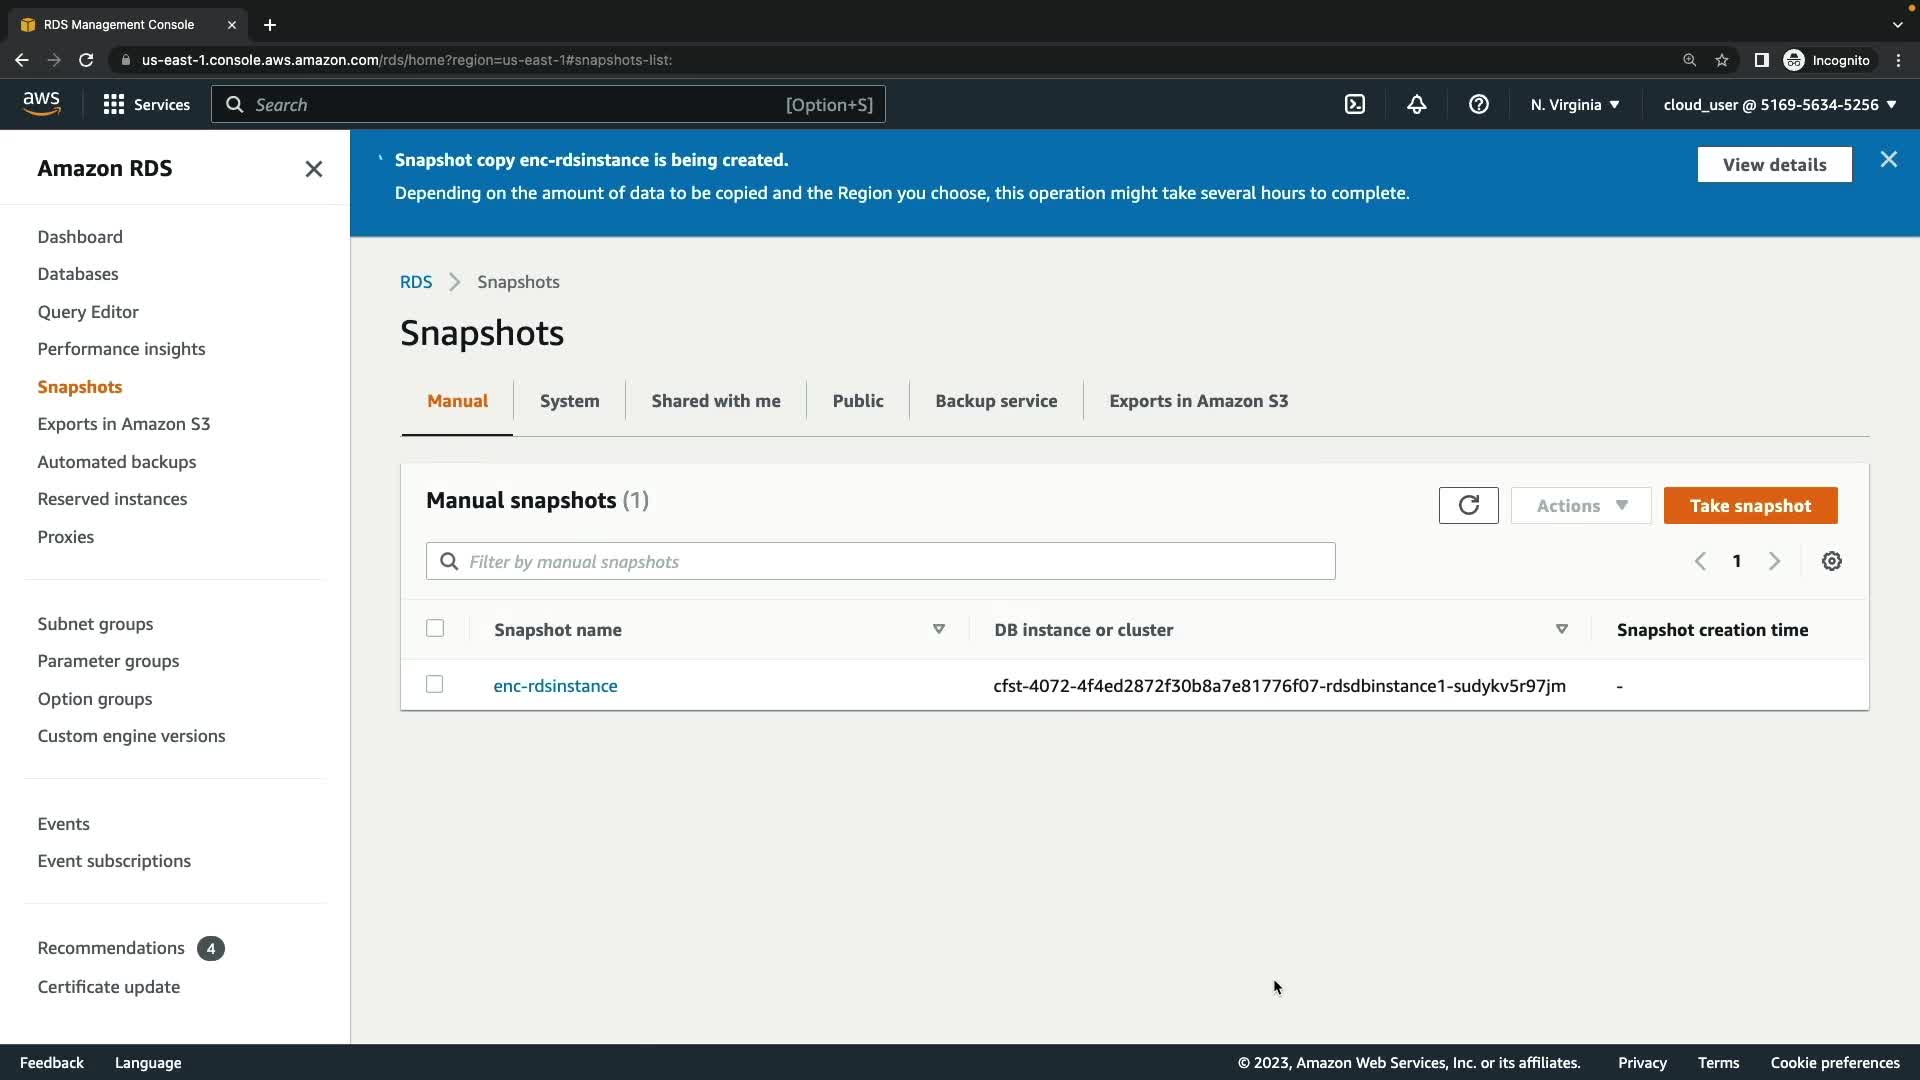Open the Backup service tab
1920x1080 pixels.
[995, 401]
